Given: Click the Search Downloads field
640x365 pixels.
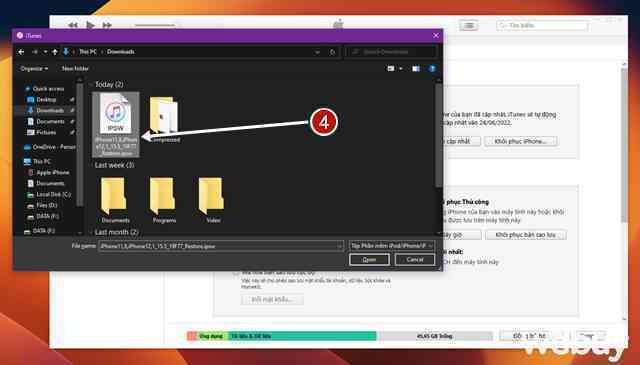Looking at the screenshot, I should click(391, 52).
